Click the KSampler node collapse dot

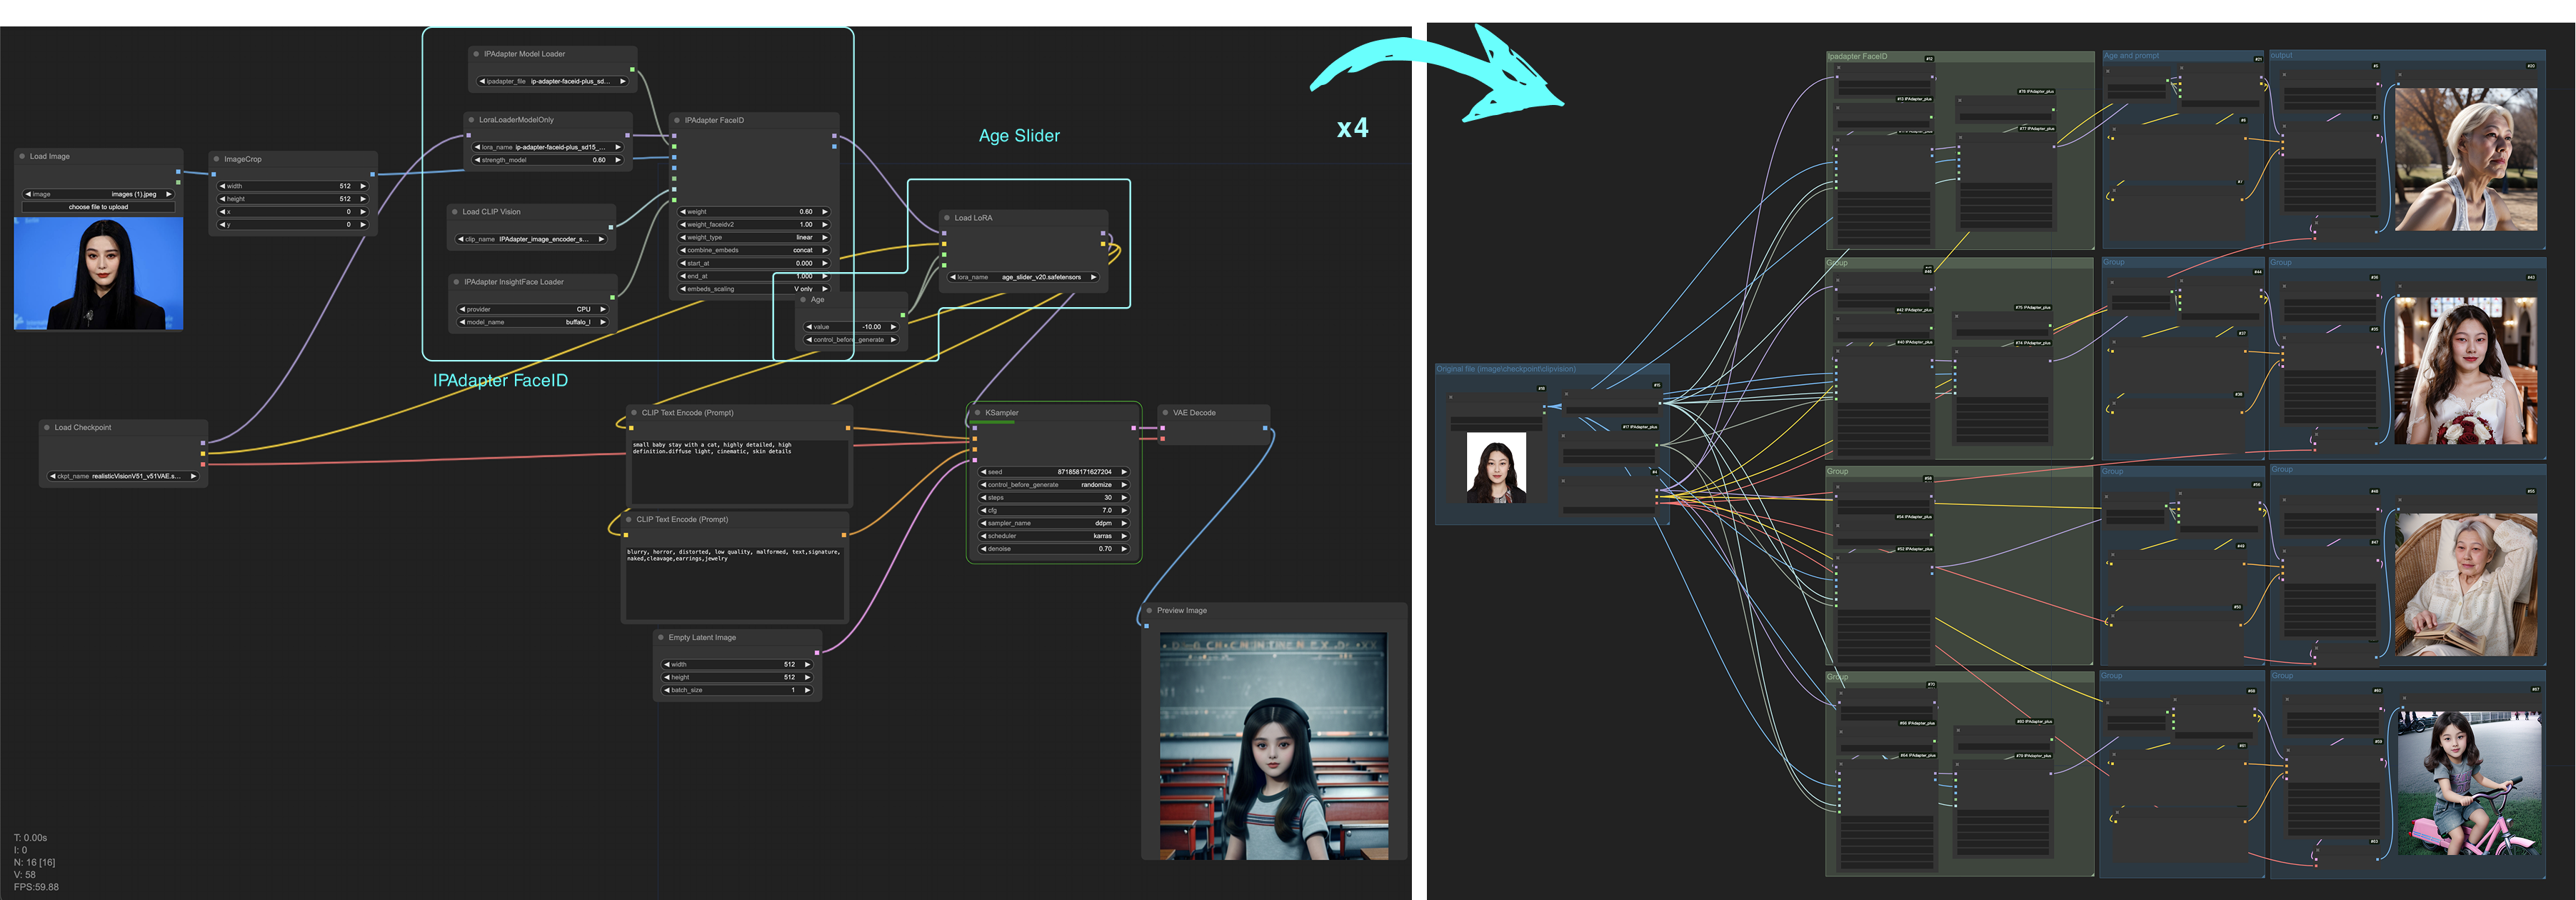(x=977, y=413)
